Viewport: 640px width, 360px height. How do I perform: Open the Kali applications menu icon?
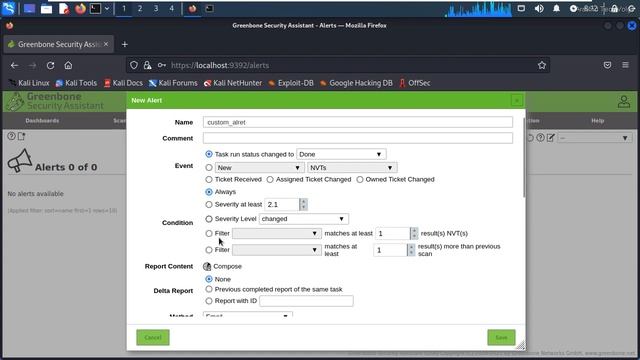tap(9, 8)
